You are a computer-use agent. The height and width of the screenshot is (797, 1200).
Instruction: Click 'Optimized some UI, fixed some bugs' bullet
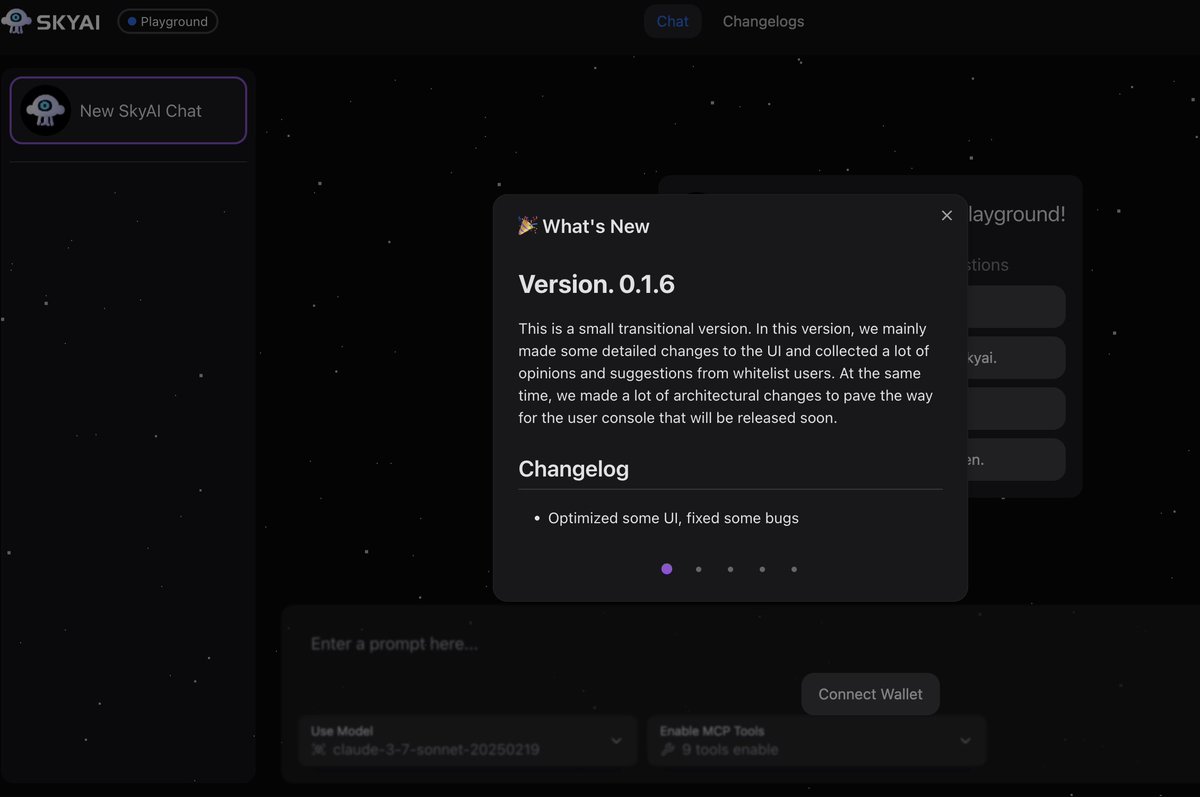tap(673, 518)
